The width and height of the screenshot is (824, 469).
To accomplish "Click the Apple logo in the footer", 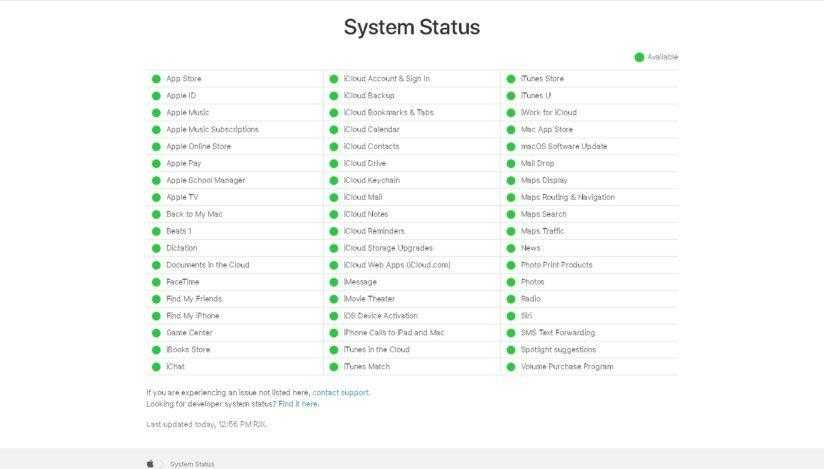I will point(151,464).
